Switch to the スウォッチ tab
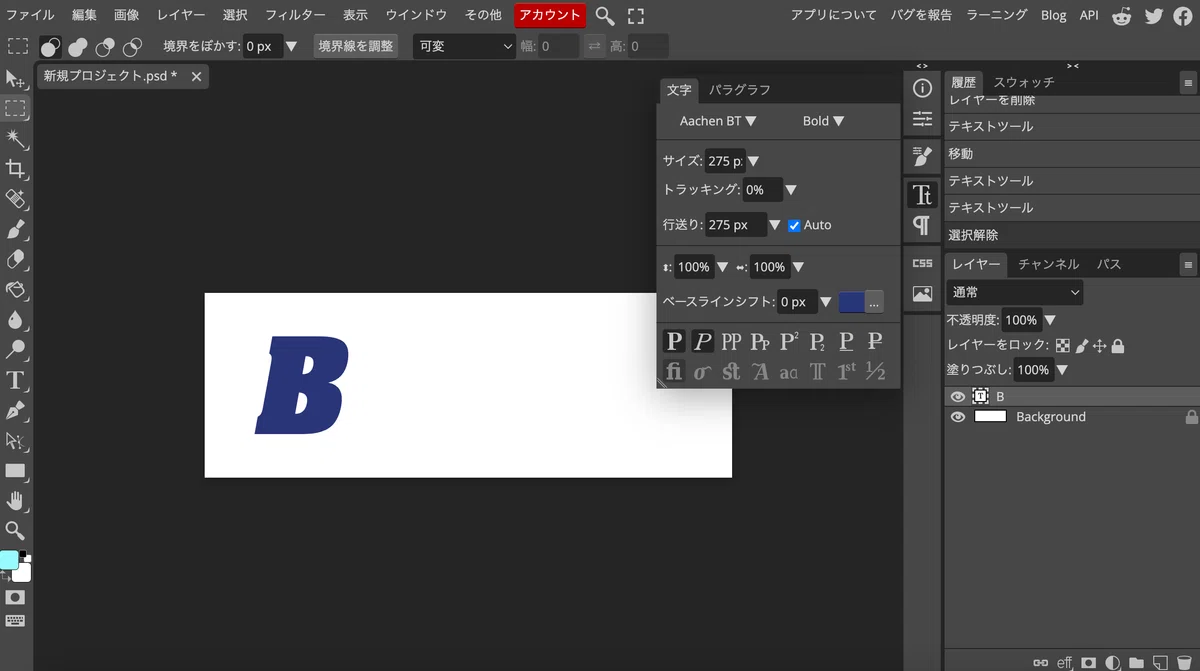This screenshot has height=671, width=1200. click(x=1024, y=83)
